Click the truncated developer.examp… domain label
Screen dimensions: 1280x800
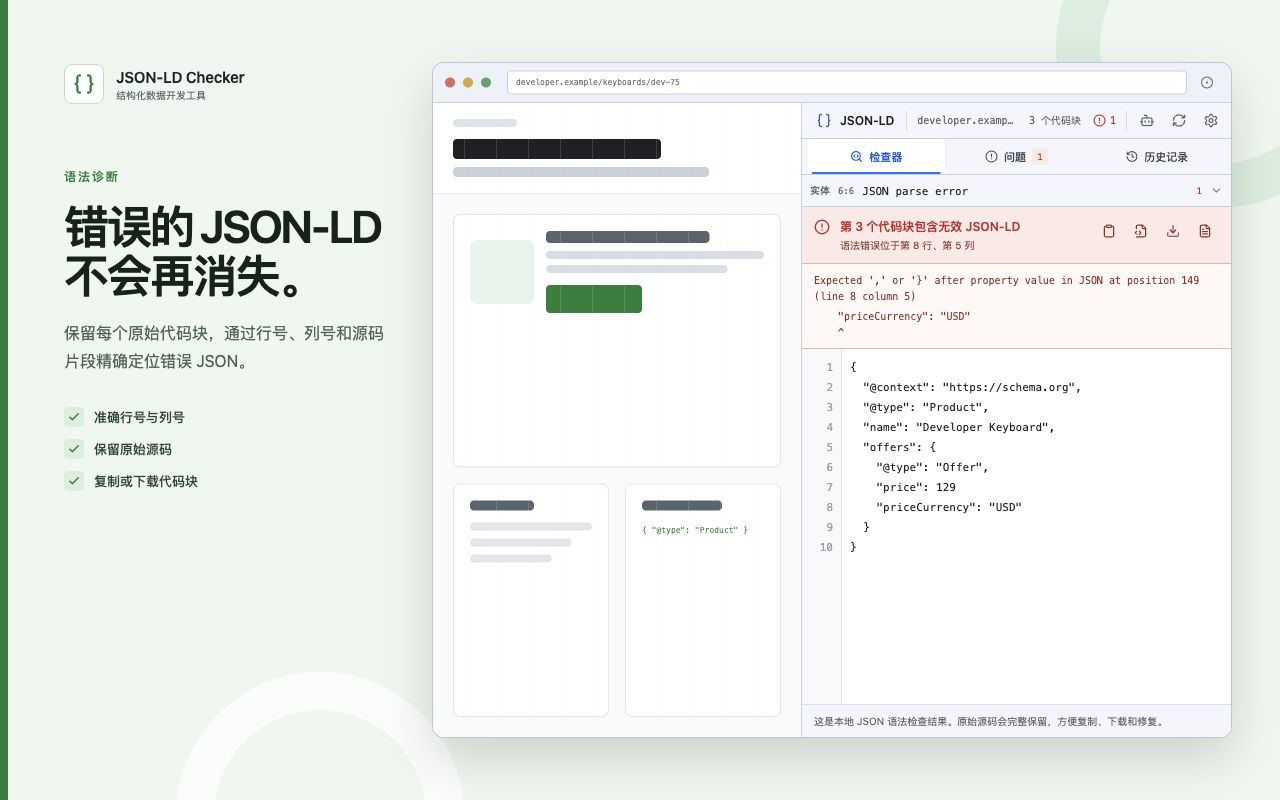[x=965, y=120]
